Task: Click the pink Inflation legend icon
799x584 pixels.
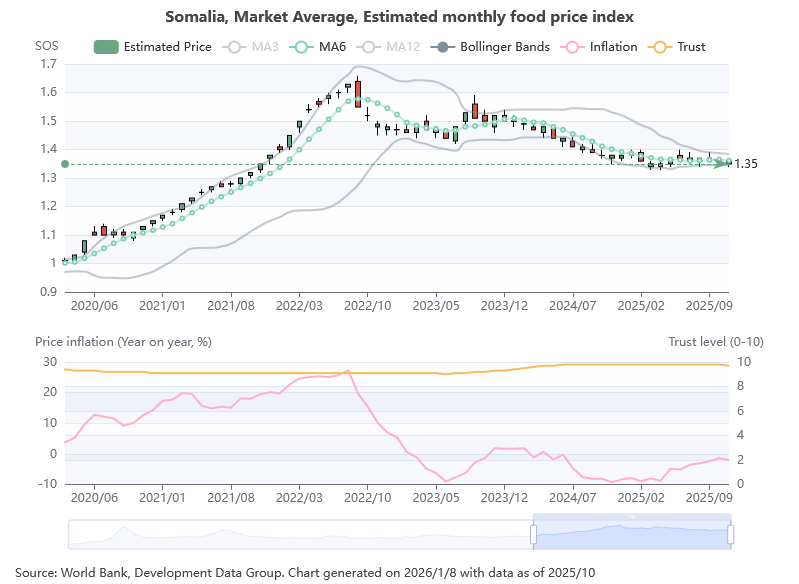Action: (574, 47)
